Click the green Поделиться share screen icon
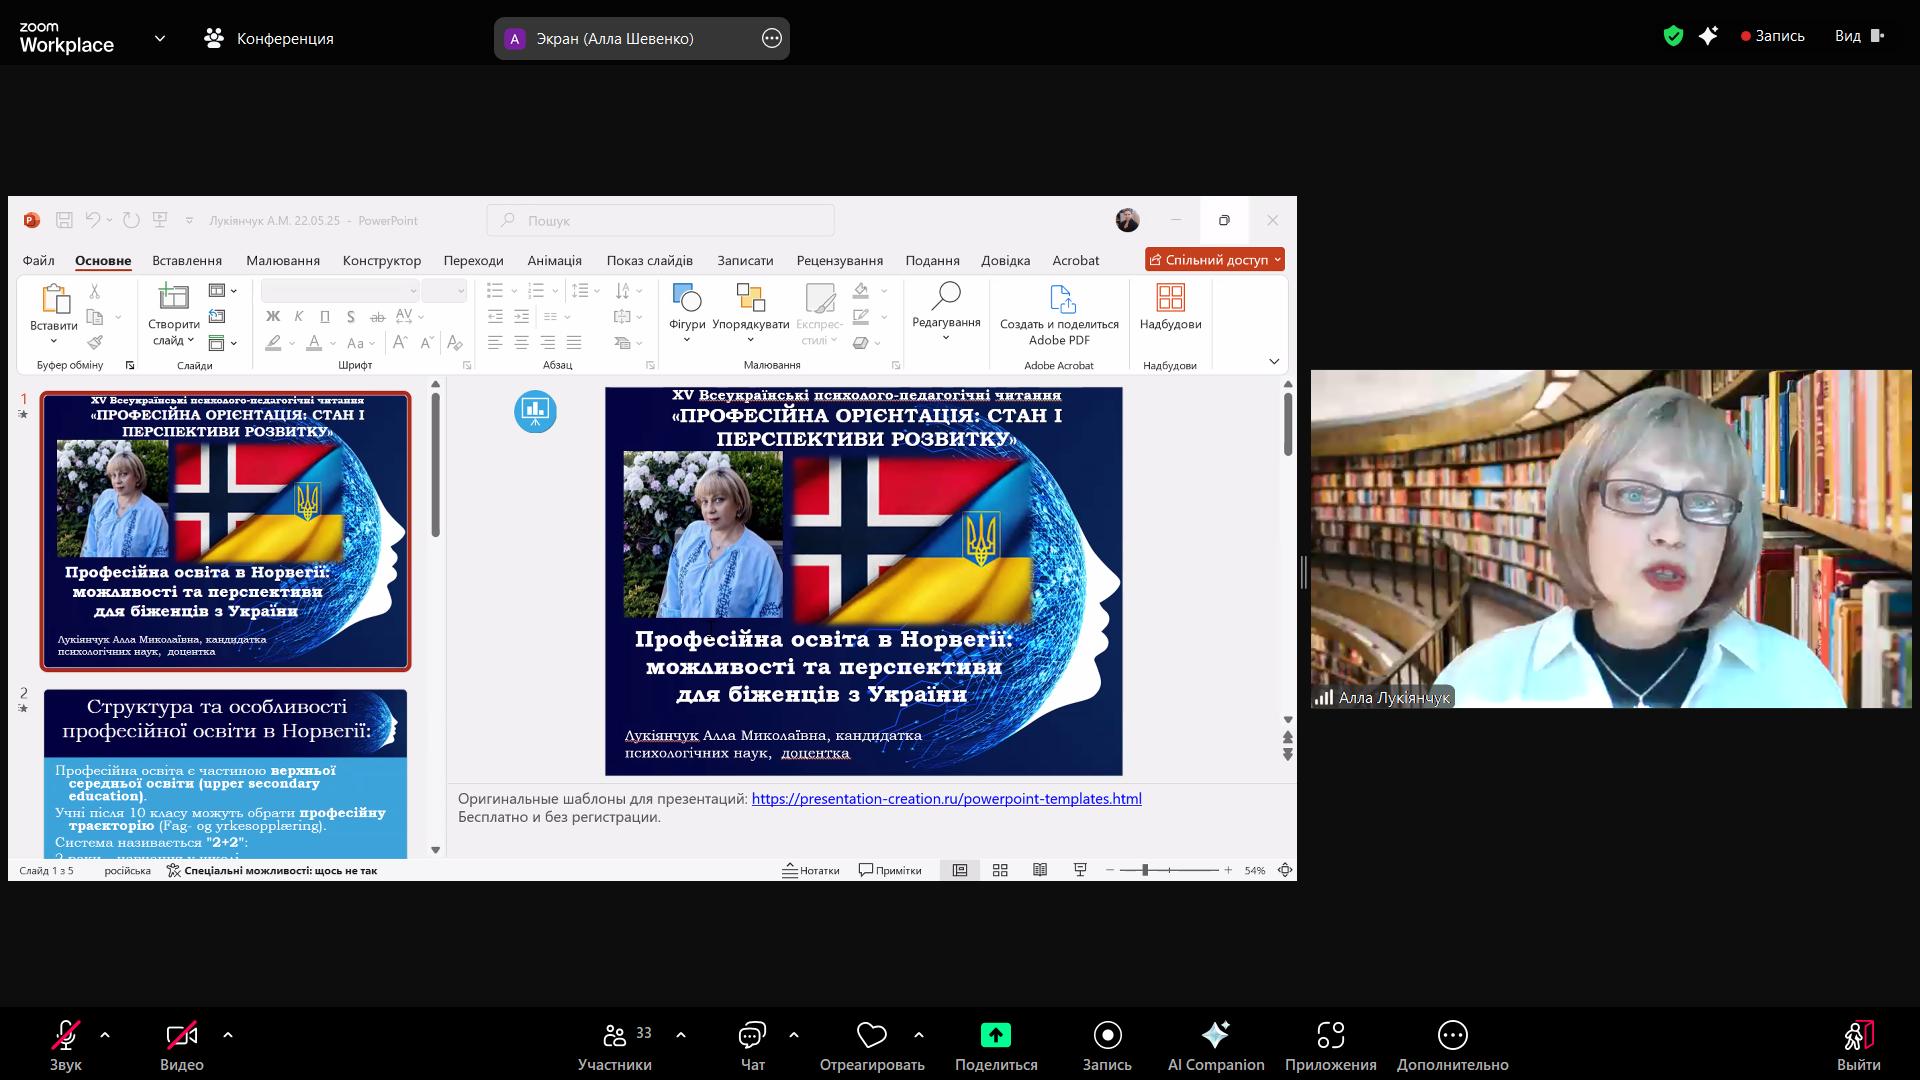This screenshot has width=1920, height=1080. coord(995,1035)
